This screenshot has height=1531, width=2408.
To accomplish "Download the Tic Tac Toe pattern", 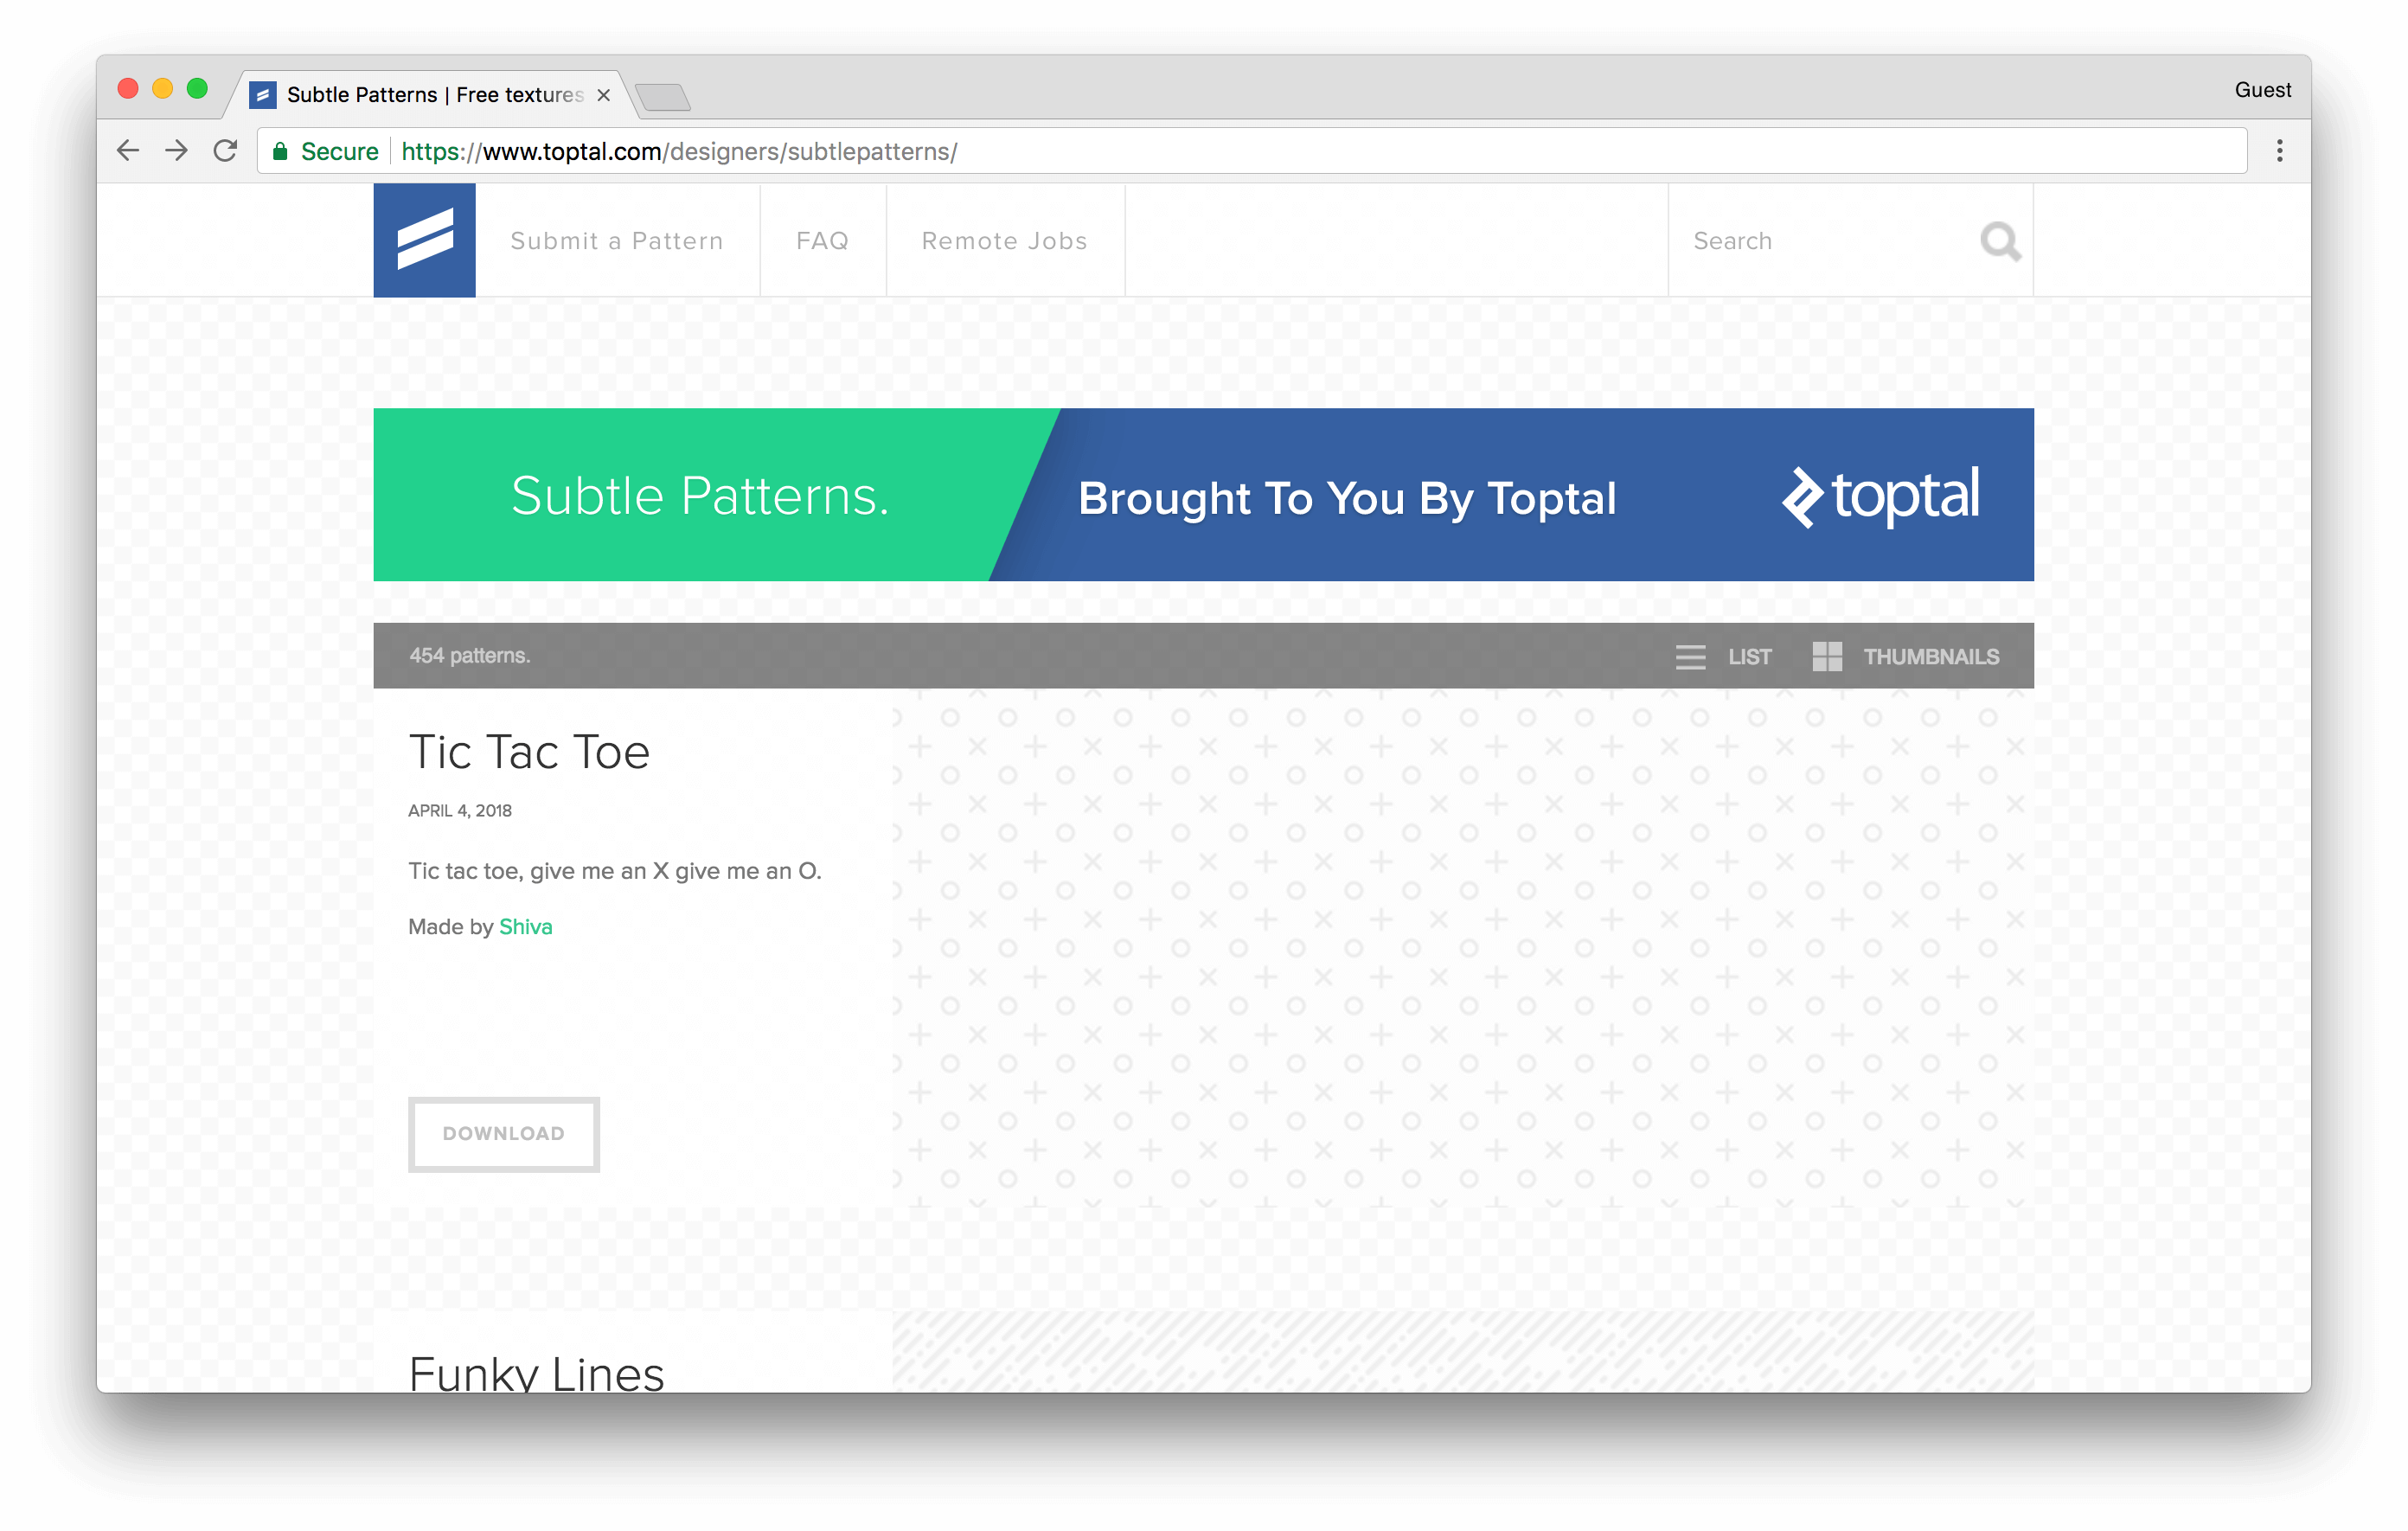I will 504,1133.
